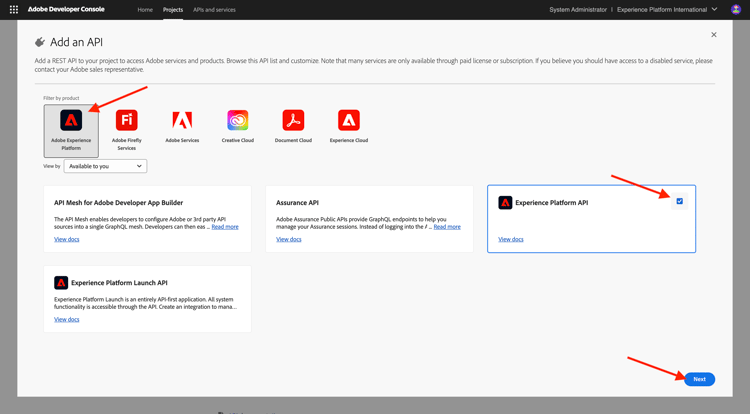Uncheck the Experience Platform API checkbox
Viewport: 750px width, 414px height.
[679, 201]
